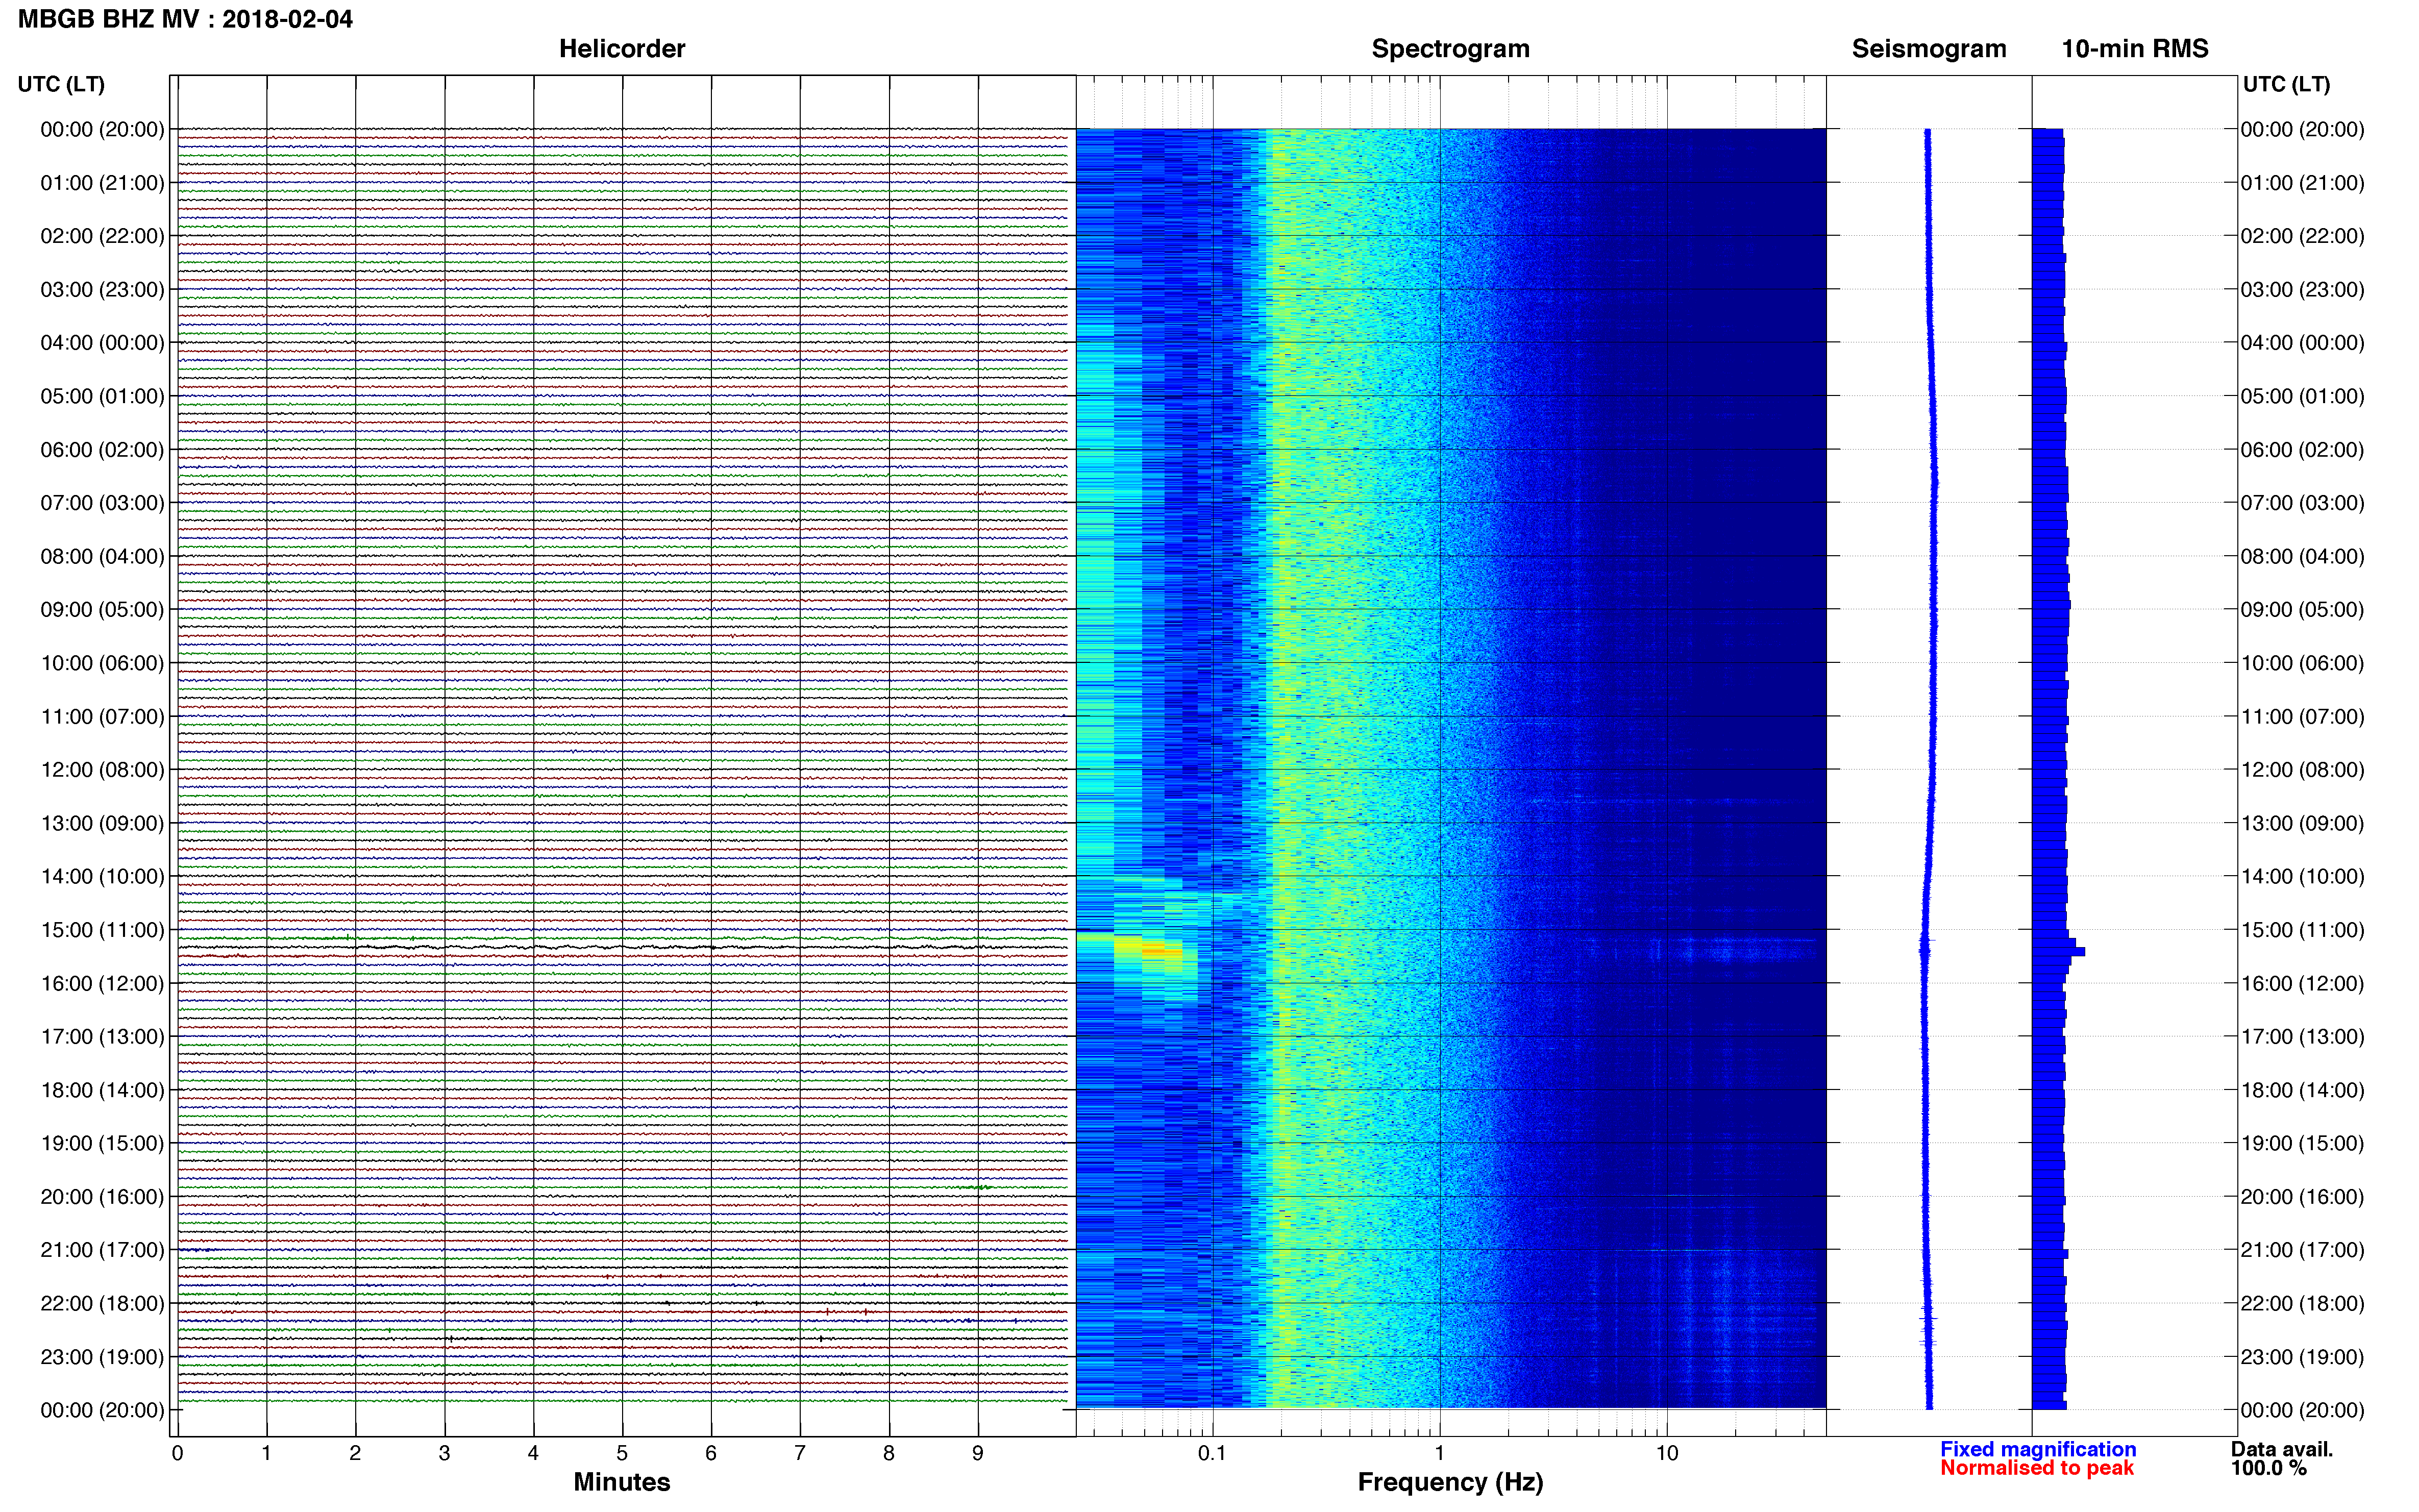This screenshot has height=1512, width=2419.
Task: Click the 'MBGB BHZ MV : 2018-02-04' title
Action: tap(185, 19)
